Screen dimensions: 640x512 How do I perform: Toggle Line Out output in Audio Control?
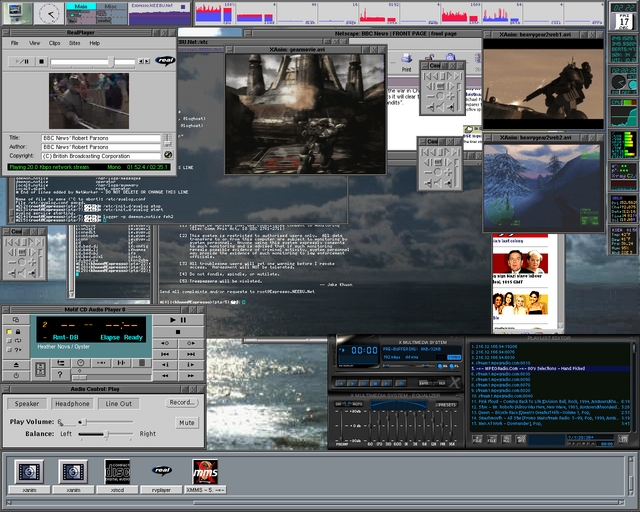118,404
